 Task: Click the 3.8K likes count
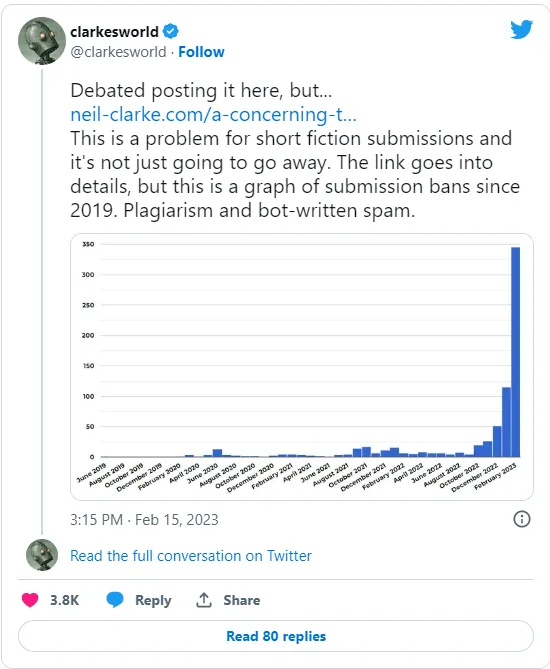click(x=64, y=600)
